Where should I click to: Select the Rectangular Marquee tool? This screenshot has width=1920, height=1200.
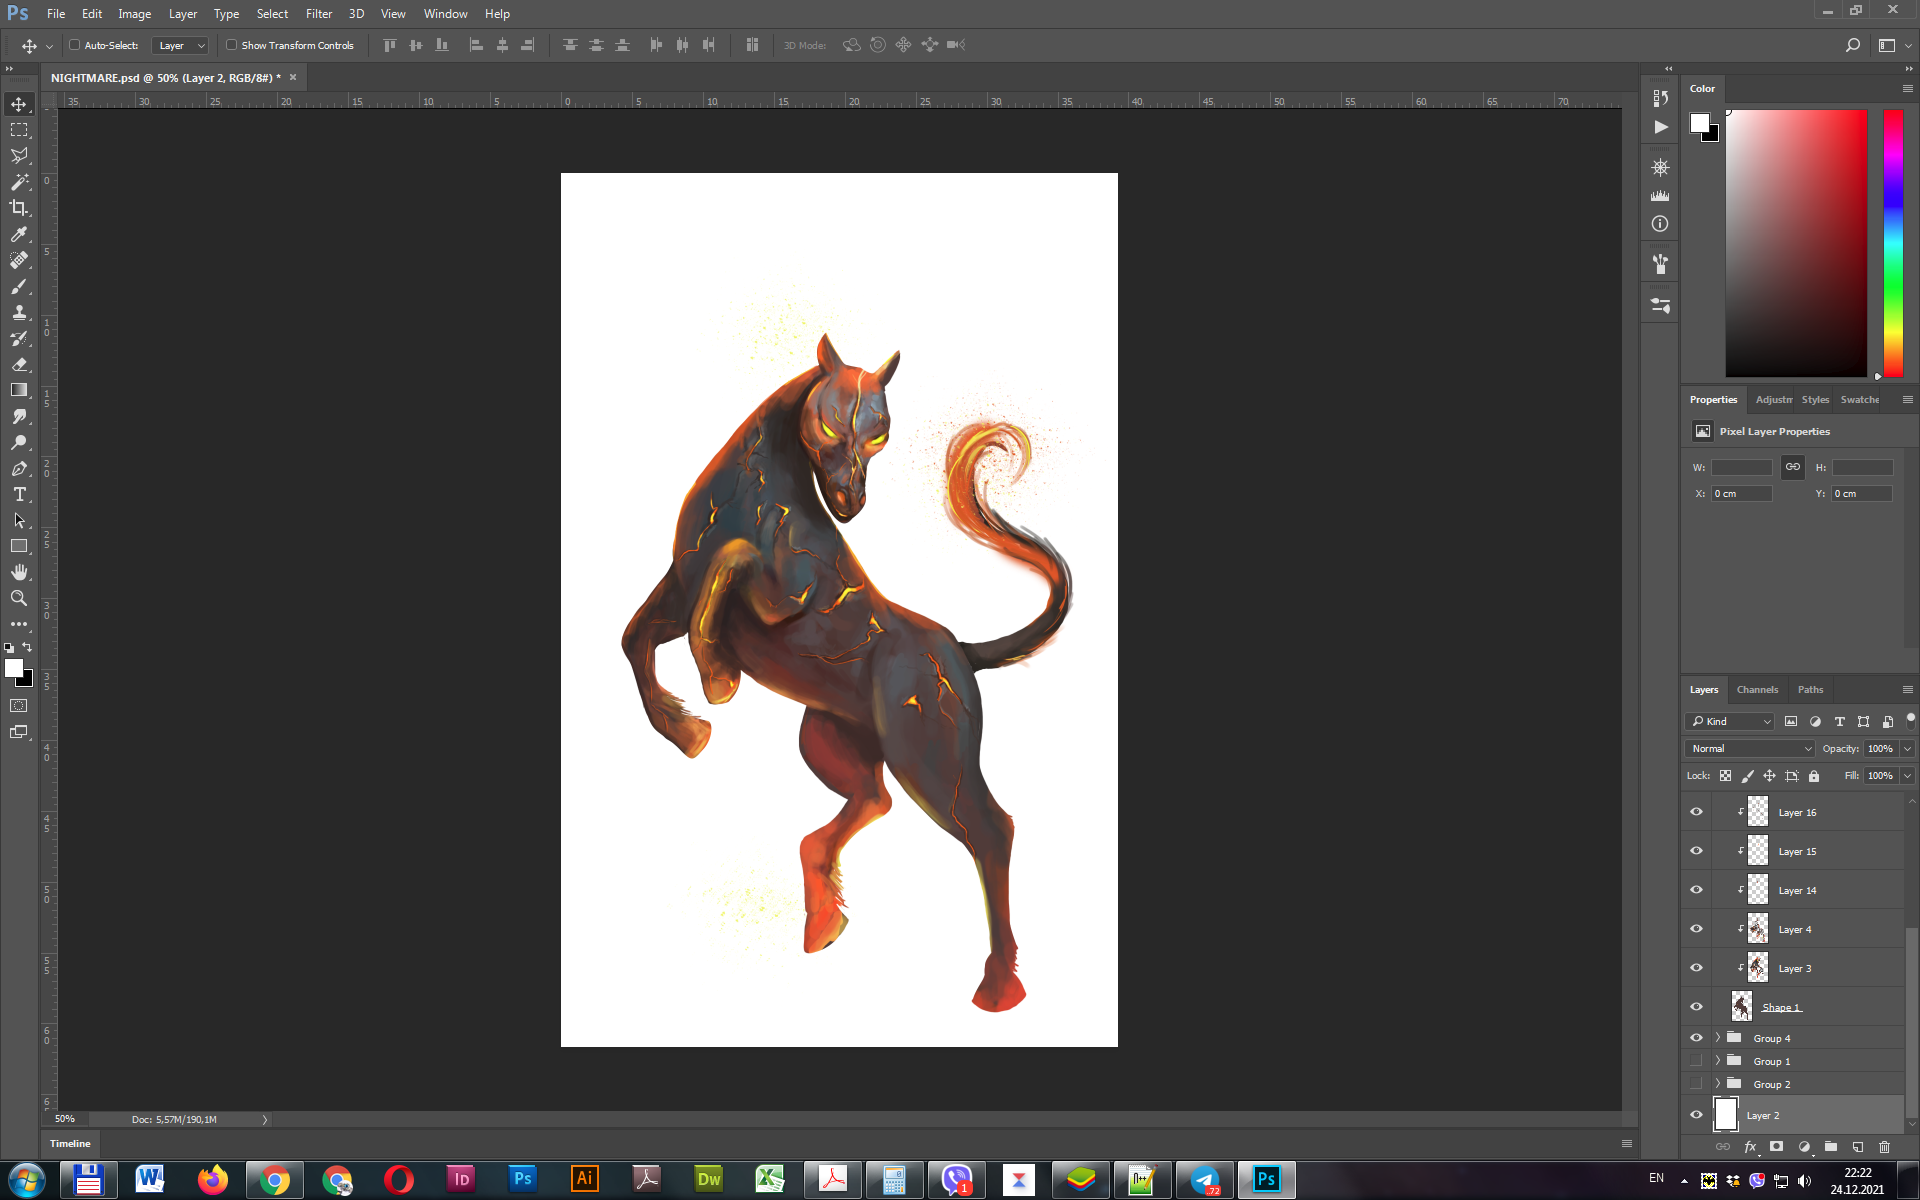point(19,130)
